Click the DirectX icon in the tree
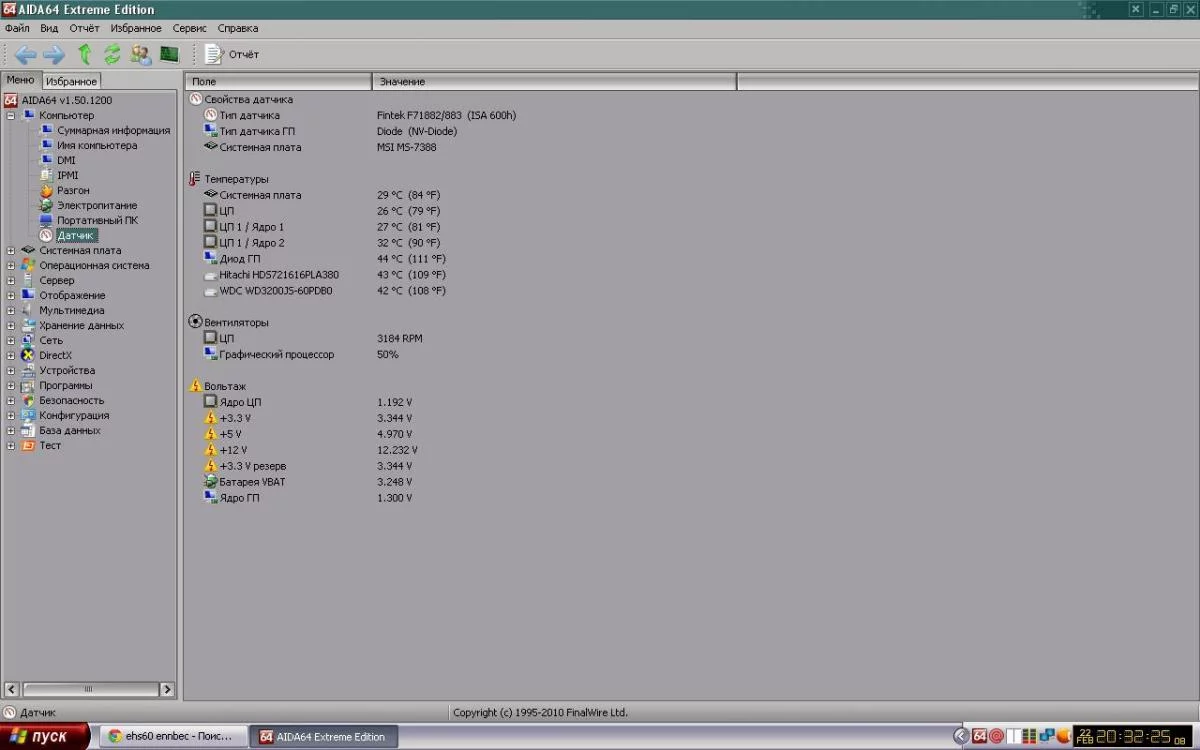Viewport: 1200px width, 750px height. (28, 355)
